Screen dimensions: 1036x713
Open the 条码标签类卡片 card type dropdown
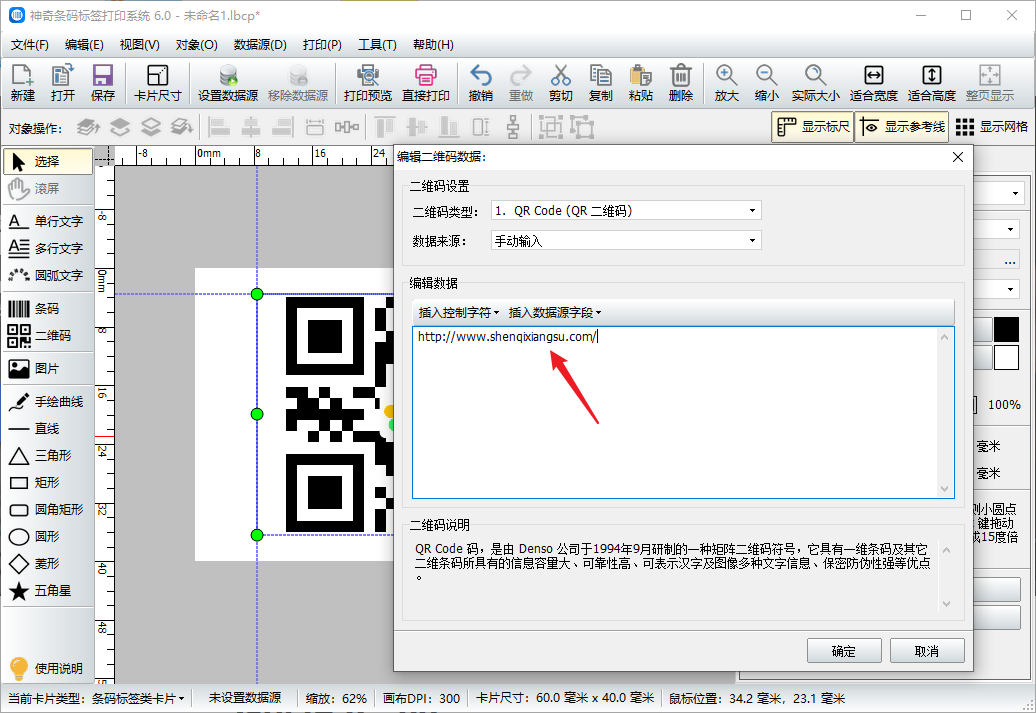pyautogui.click(x=139, y=698)
